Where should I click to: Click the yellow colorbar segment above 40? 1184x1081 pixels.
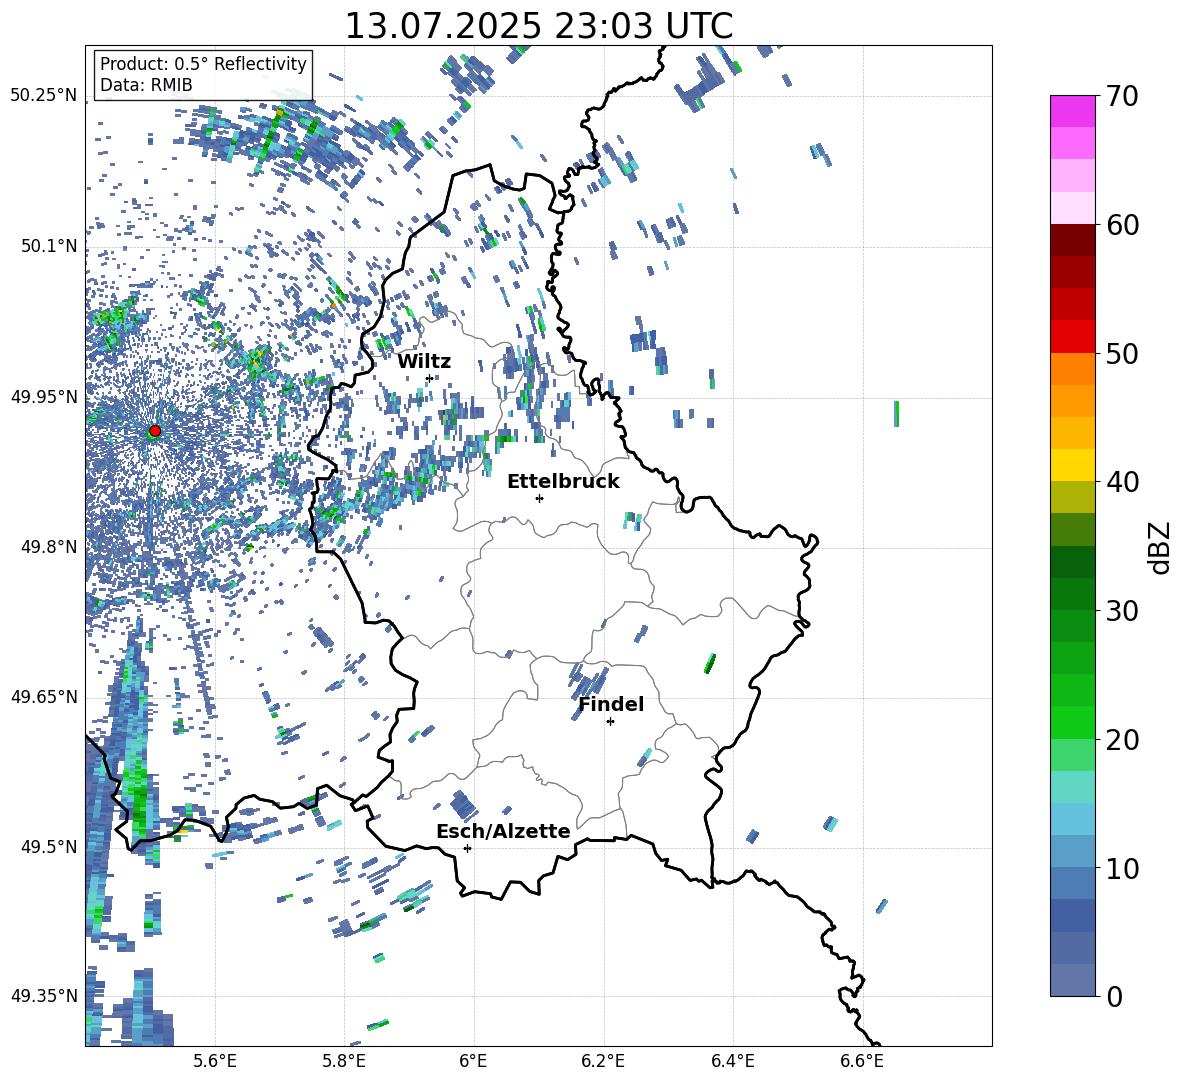[x=1072, y=465]
